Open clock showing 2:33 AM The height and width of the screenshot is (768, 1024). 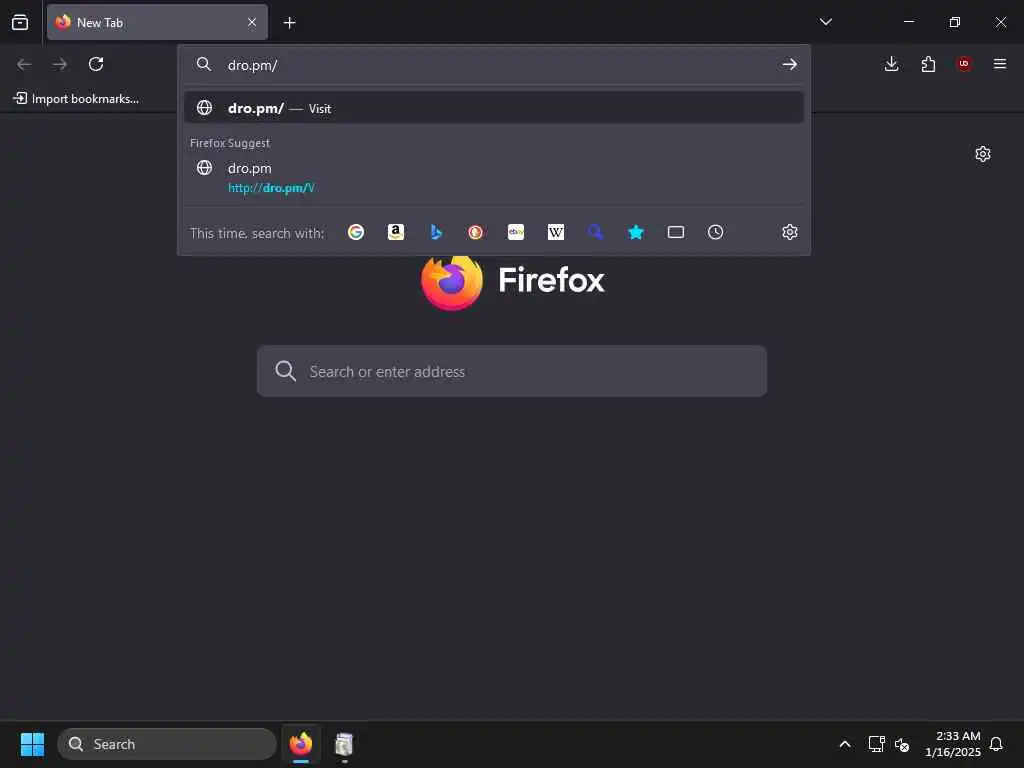[953, 744]
